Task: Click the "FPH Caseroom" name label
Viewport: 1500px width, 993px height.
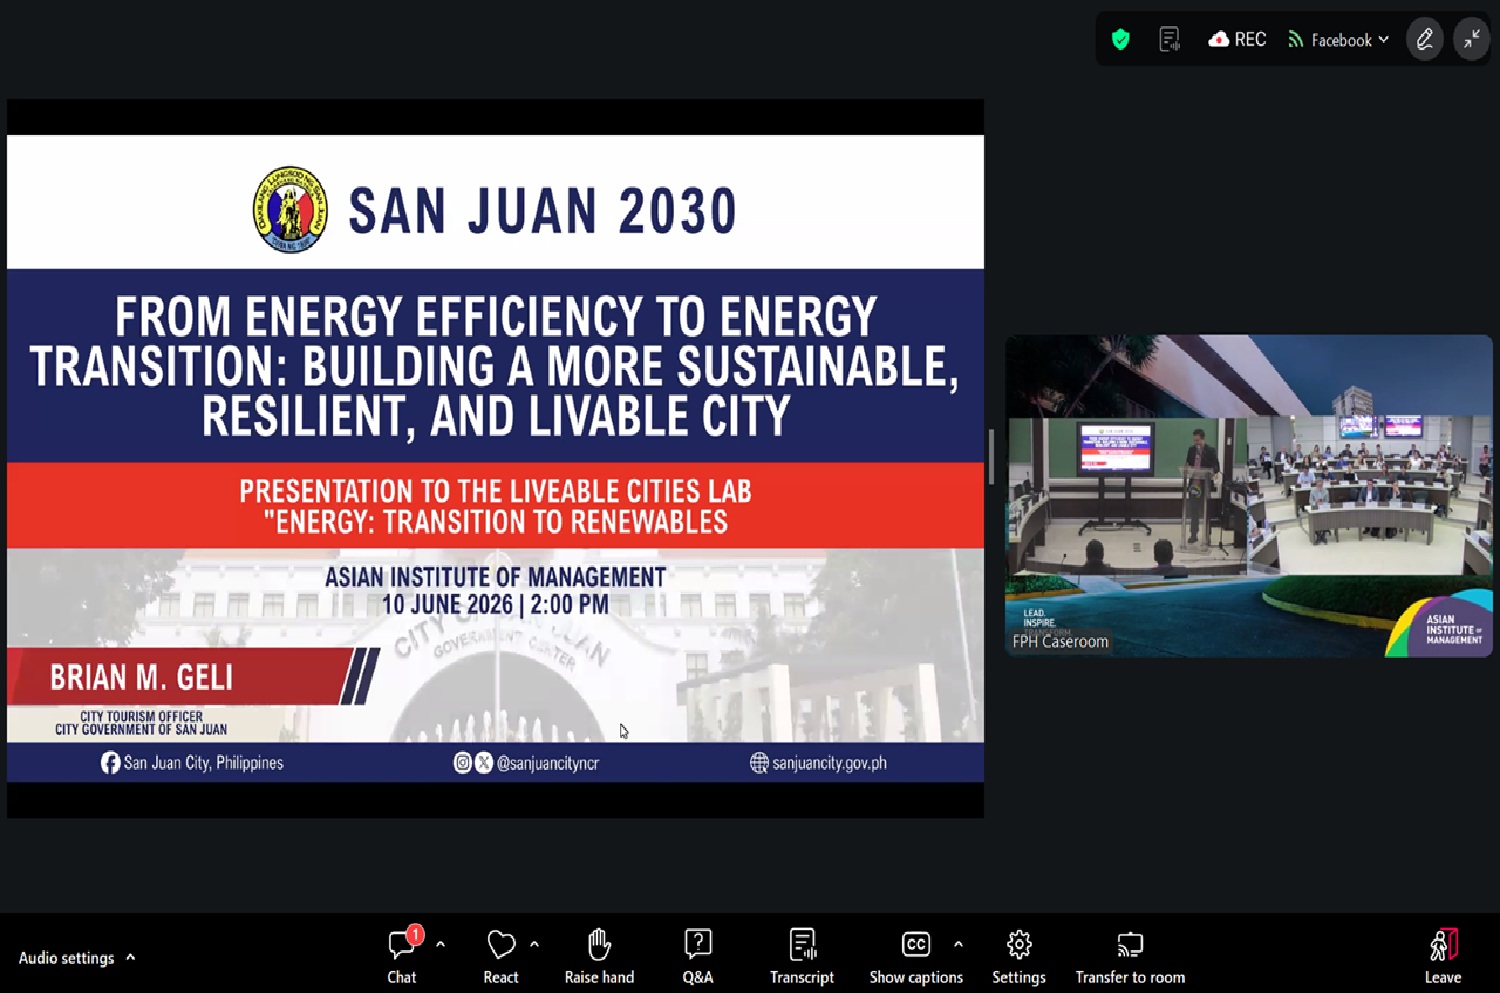Action: tap(1060, 642)
